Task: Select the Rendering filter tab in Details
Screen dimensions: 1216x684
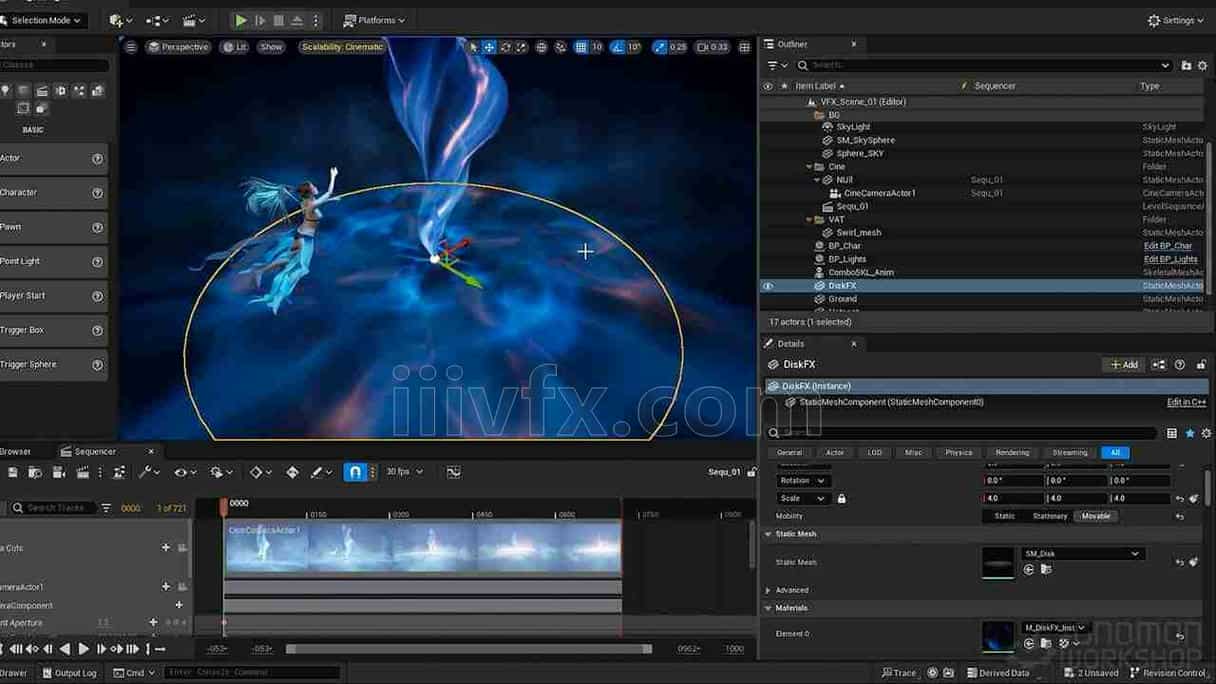Action: click(x=1012, y=453)
